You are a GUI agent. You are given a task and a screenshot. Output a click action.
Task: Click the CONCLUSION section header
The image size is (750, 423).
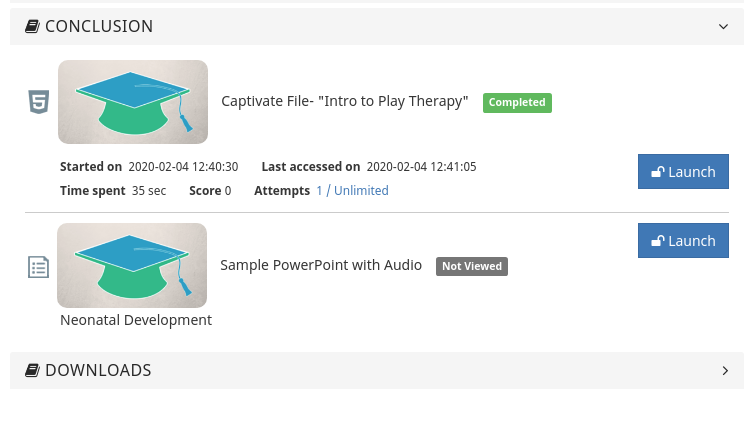point(99,27)
